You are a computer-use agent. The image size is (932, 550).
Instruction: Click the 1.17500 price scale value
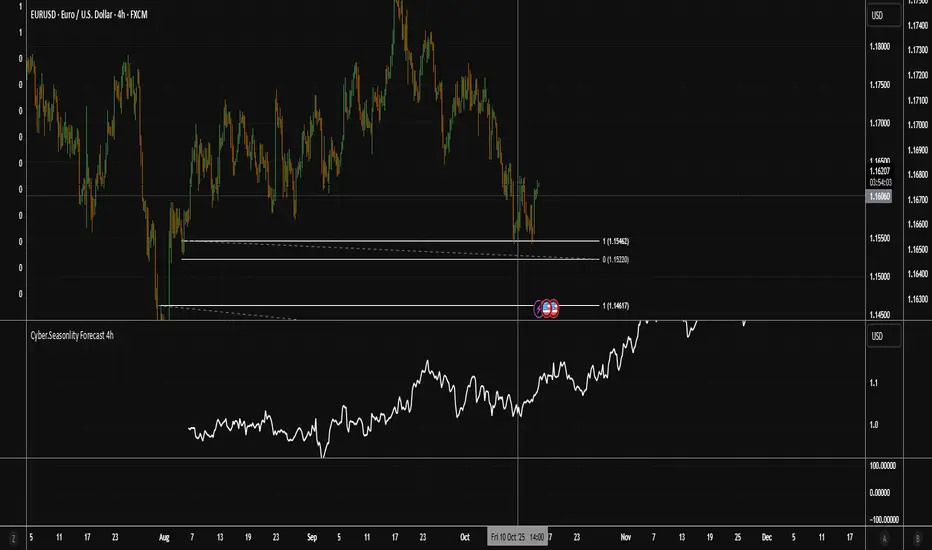880,85
